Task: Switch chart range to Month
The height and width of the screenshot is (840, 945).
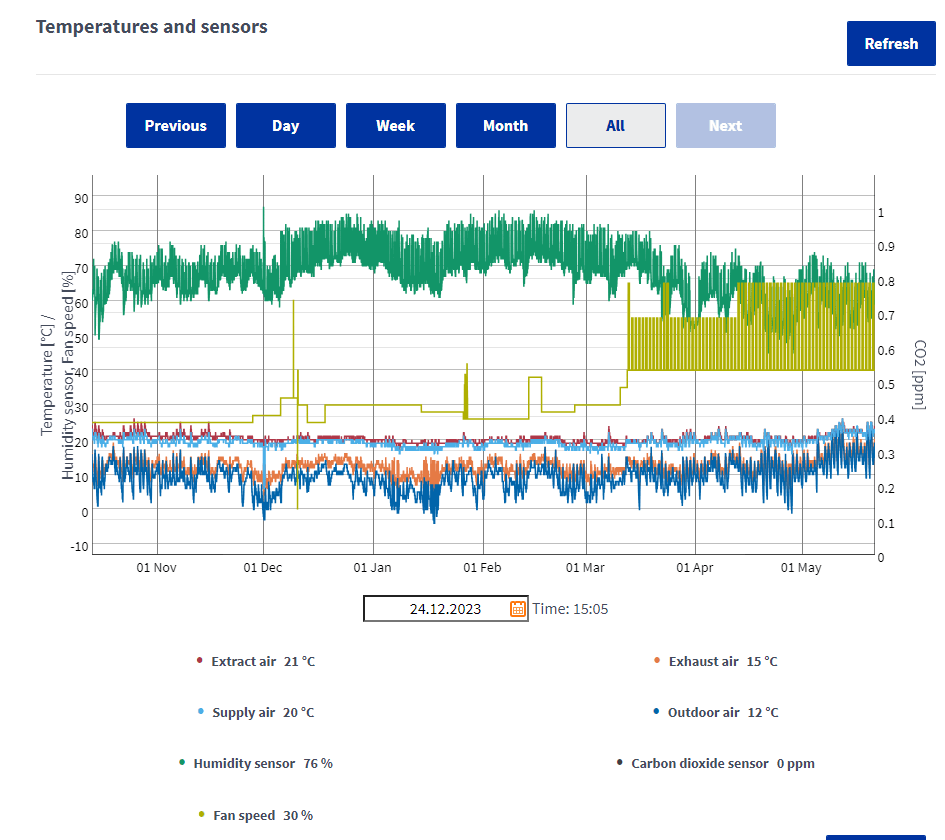Action: point(505,126)
